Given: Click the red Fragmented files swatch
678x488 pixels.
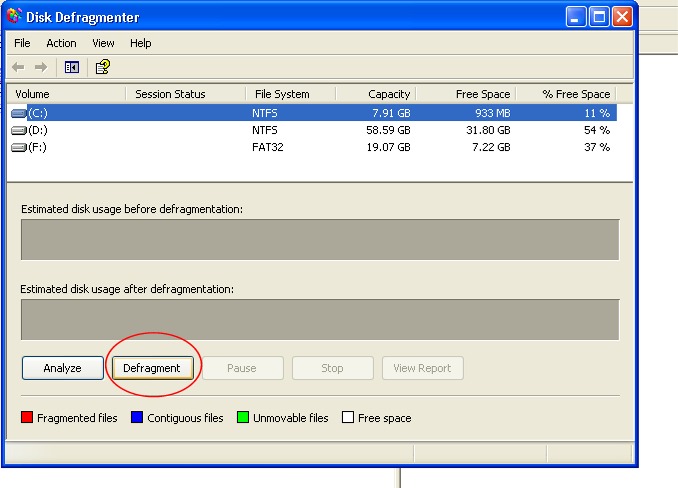Looking at the screenshot, I should tap(27, 417).
